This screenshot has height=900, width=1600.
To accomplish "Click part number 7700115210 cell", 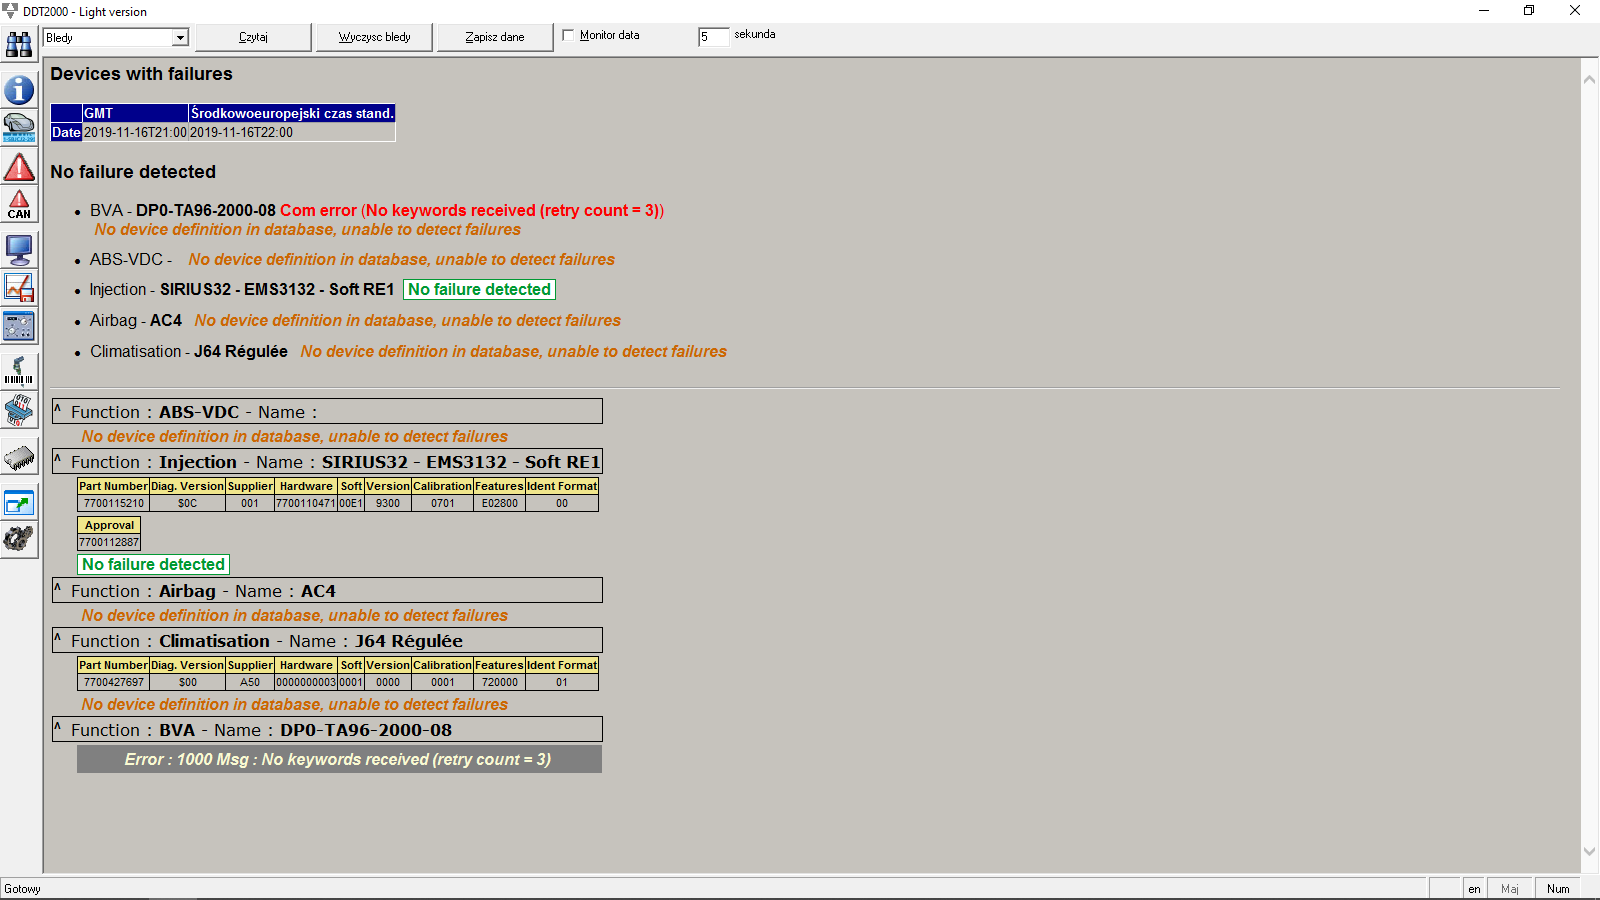I will (114, 503).
